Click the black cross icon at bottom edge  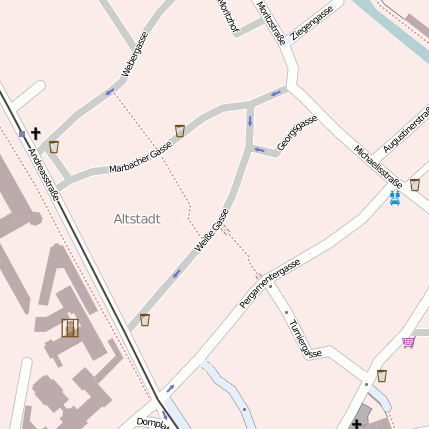click(x=357, y=424)
